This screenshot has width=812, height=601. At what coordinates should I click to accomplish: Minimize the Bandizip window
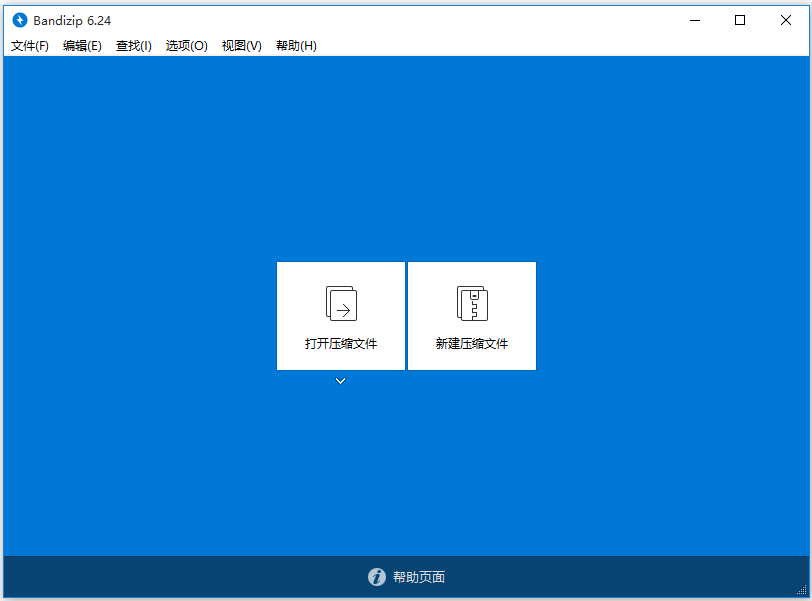(695, 19)
